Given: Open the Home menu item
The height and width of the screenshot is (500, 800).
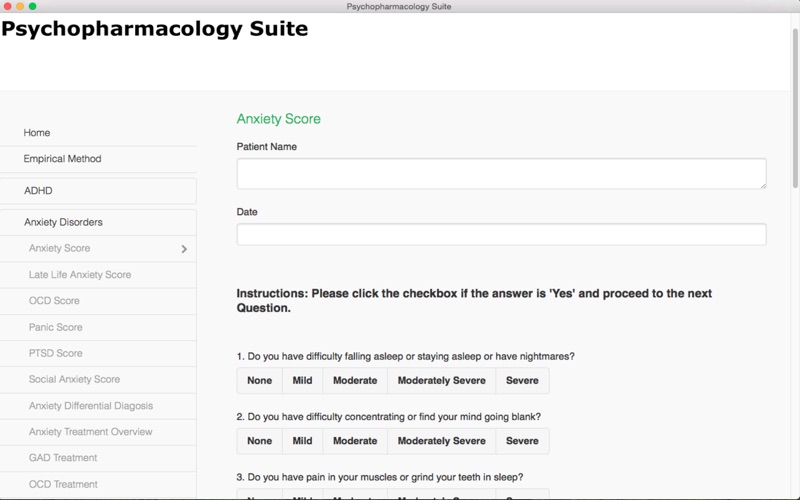Looking at the screenshot, I should click(x=37, y=133).
